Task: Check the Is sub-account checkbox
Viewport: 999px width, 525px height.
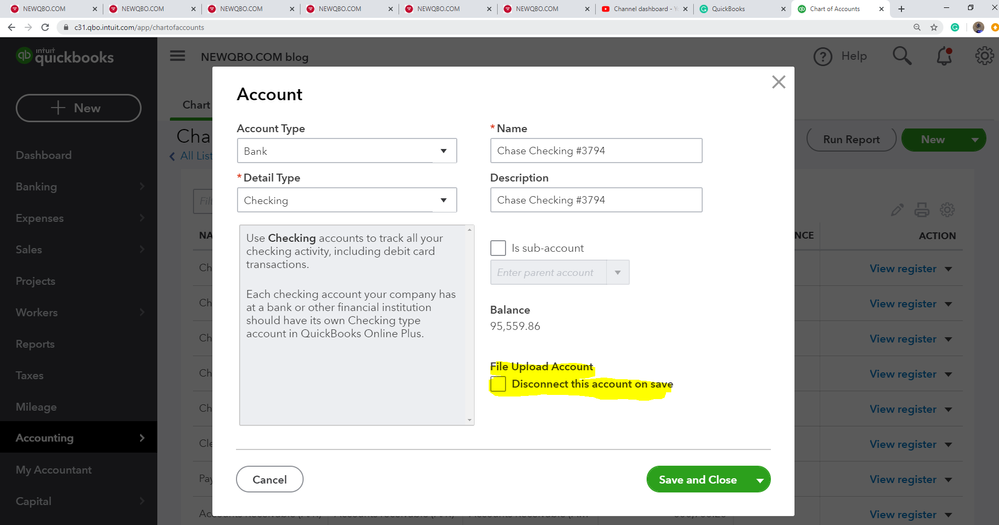Action: coord(498,247)
